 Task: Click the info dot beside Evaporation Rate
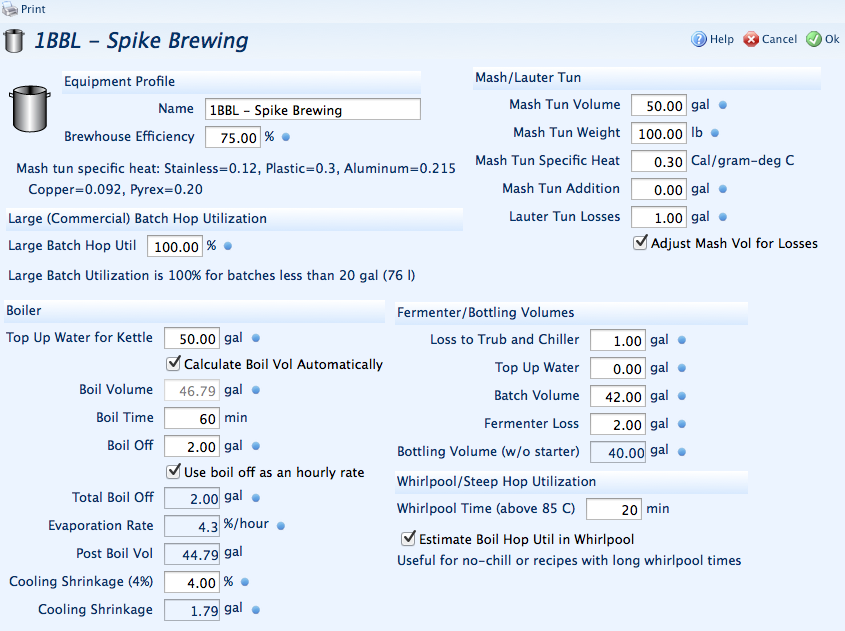(x=281, y=526)
